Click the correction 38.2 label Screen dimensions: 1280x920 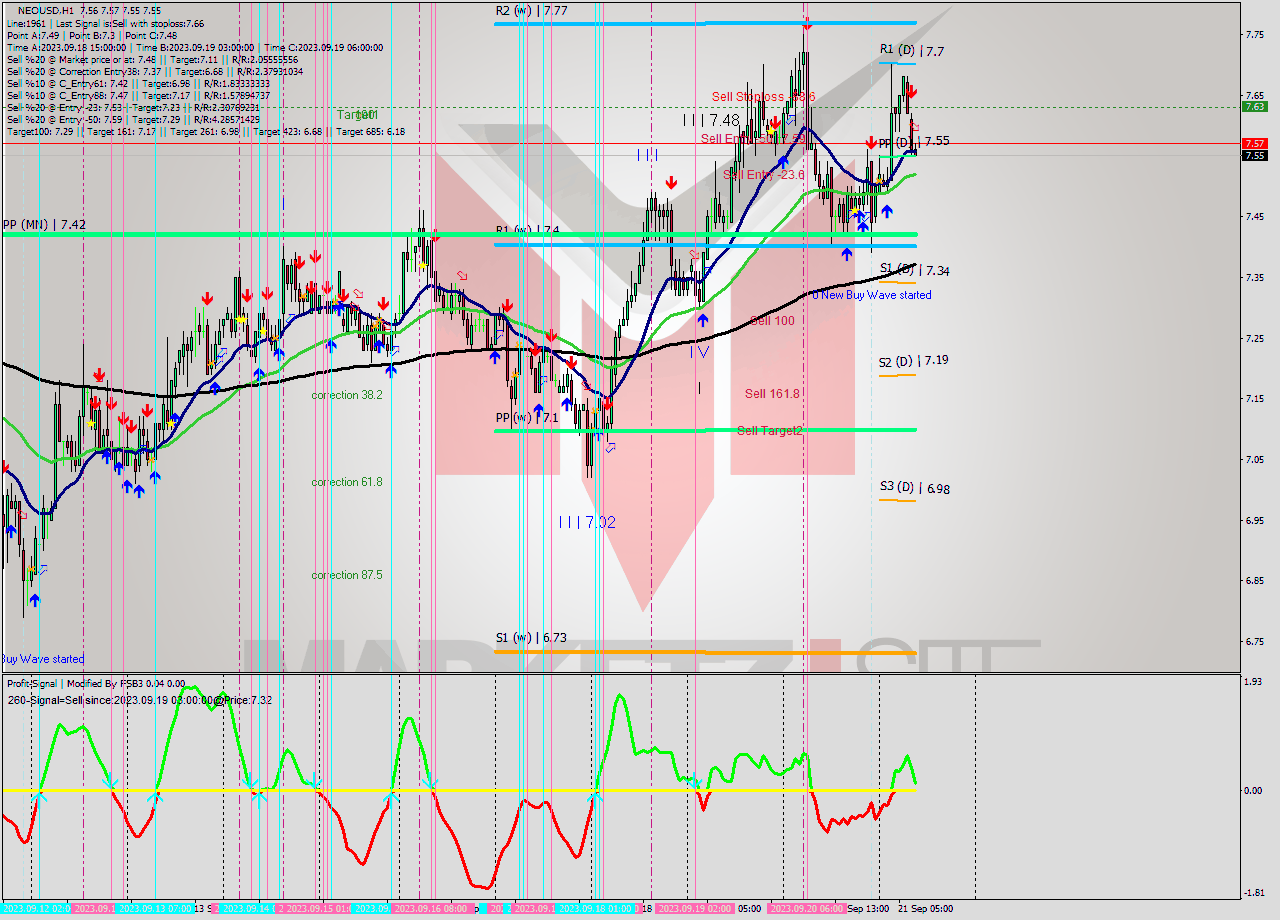(347, 395)
